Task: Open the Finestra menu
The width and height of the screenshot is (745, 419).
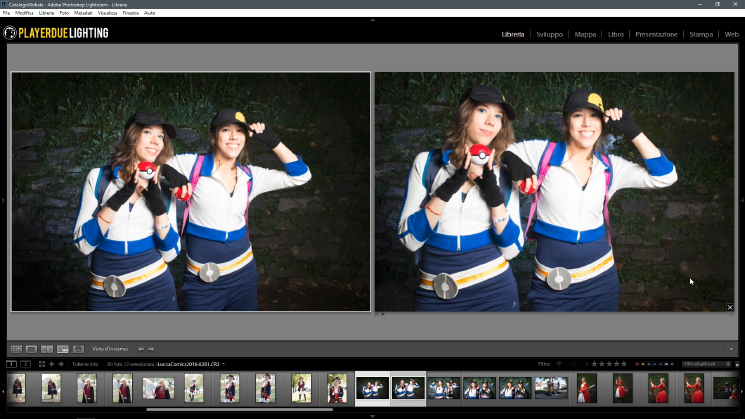Action: (131, 13)
